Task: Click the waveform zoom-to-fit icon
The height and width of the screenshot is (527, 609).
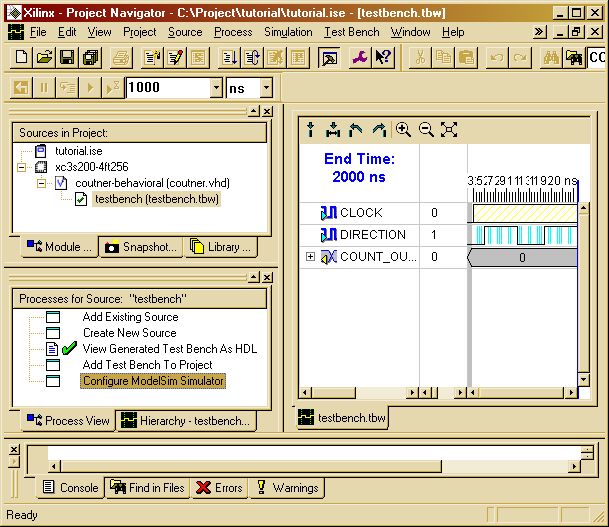Action: [x=449, y=129]
